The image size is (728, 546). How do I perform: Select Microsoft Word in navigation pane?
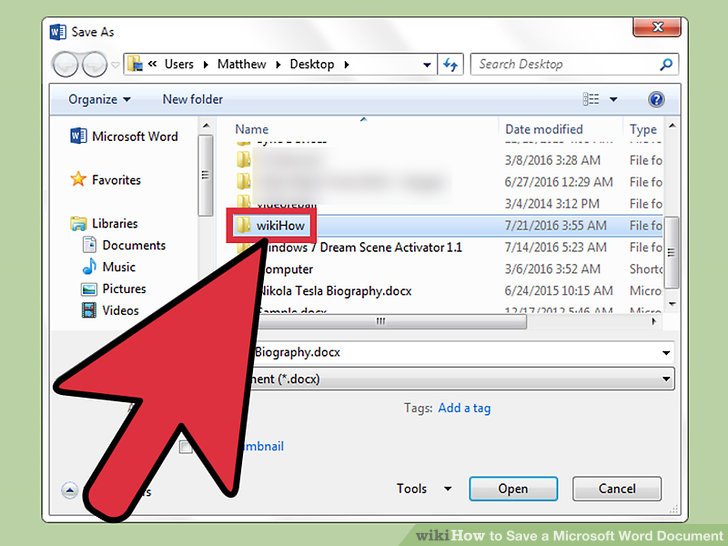(x=124, y=136)
